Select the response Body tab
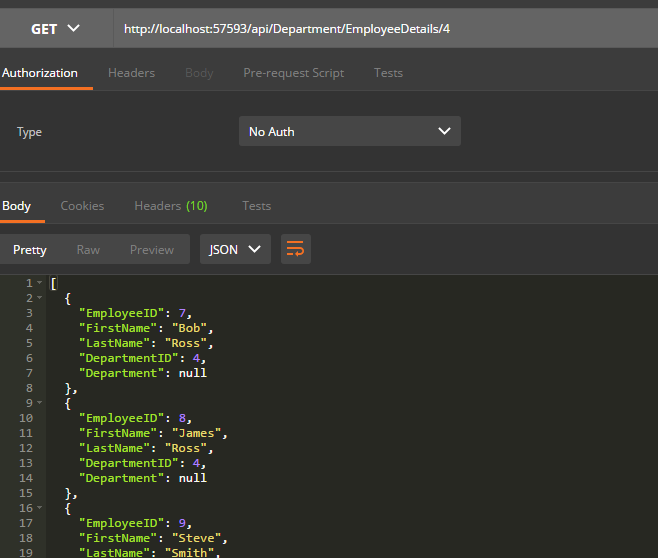The width and height of the screenshot is (658, 558). 17,206
